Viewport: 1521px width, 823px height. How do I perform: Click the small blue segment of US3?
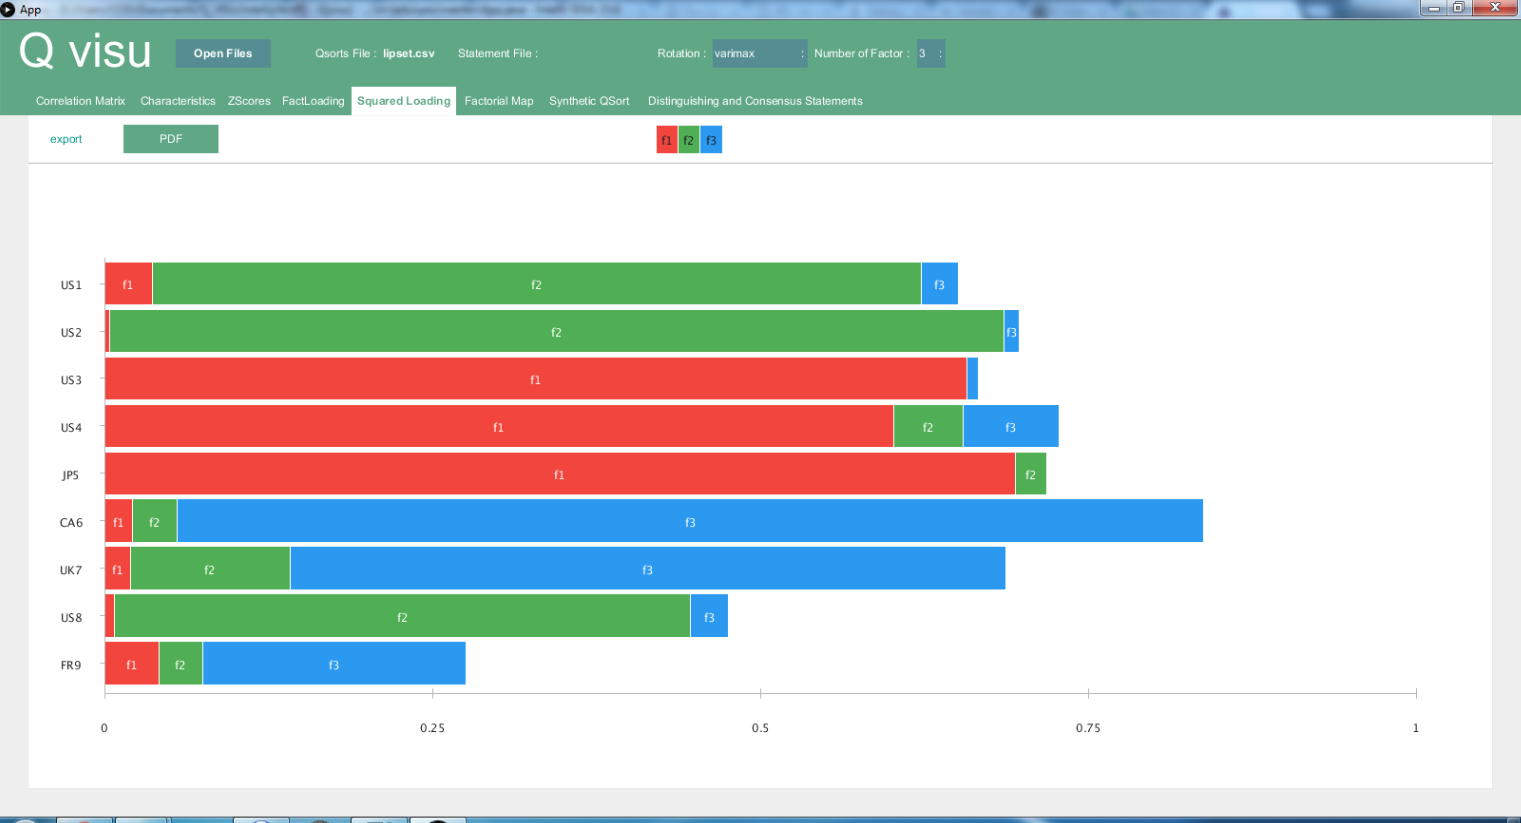[972, 379]
